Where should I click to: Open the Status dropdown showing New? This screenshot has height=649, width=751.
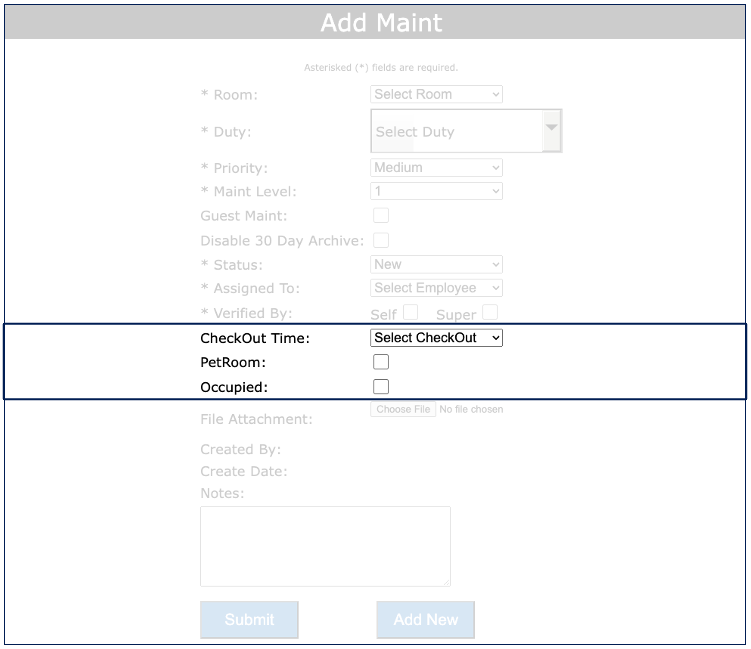click(x=436, y=265)
